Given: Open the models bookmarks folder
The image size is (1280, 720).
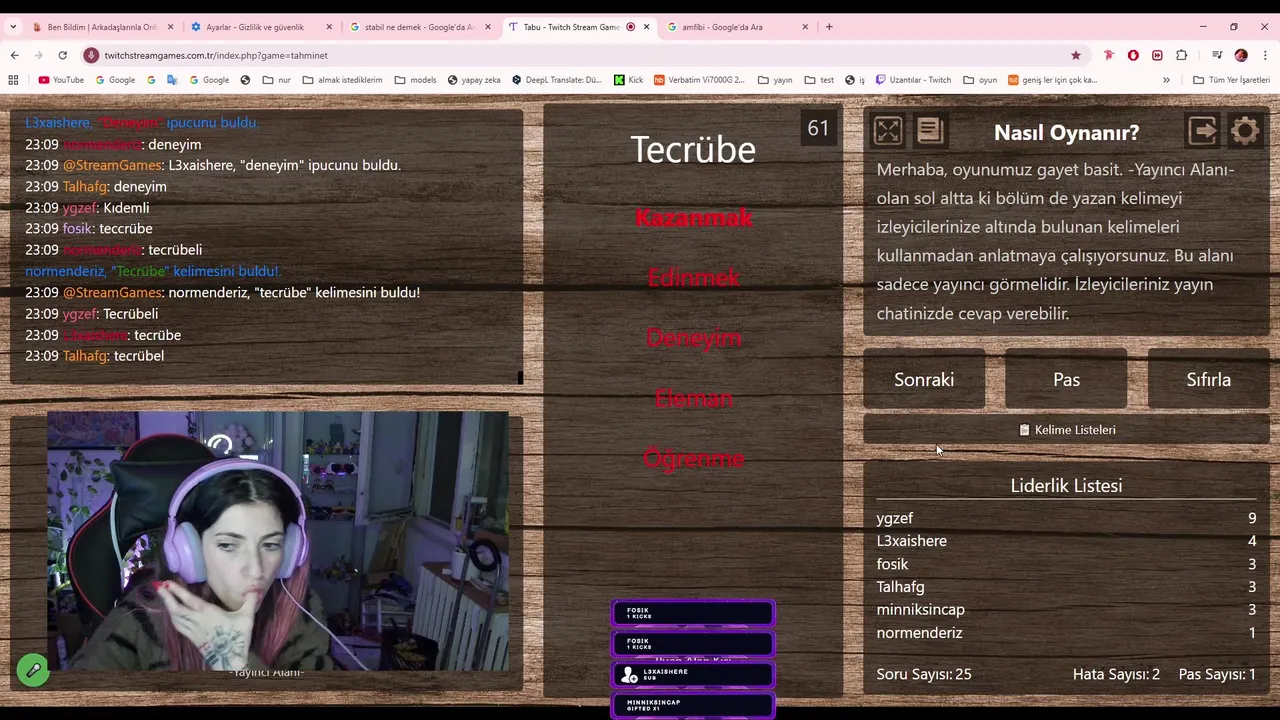Looking at the screenshot, I should [415, 80].
